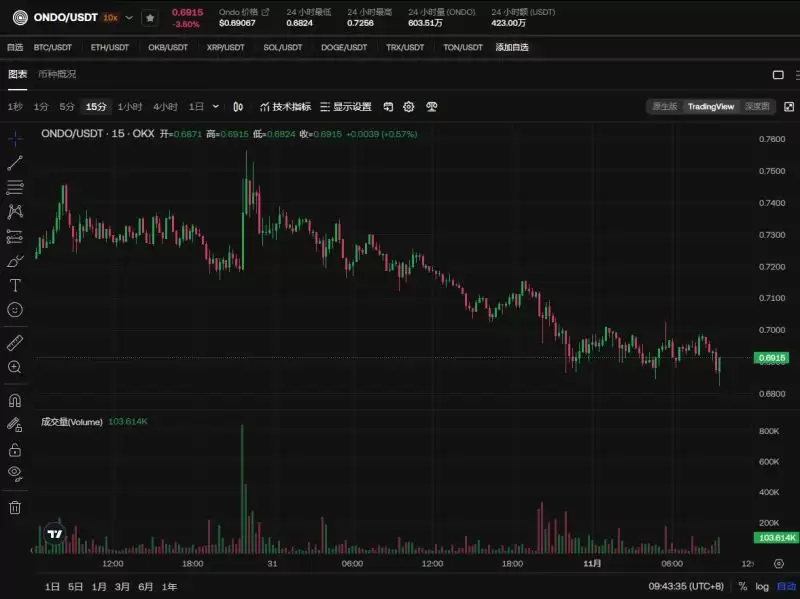Select the Text annotation tool
The height and width of the screenshot is (599, 800).
[15, 285]
